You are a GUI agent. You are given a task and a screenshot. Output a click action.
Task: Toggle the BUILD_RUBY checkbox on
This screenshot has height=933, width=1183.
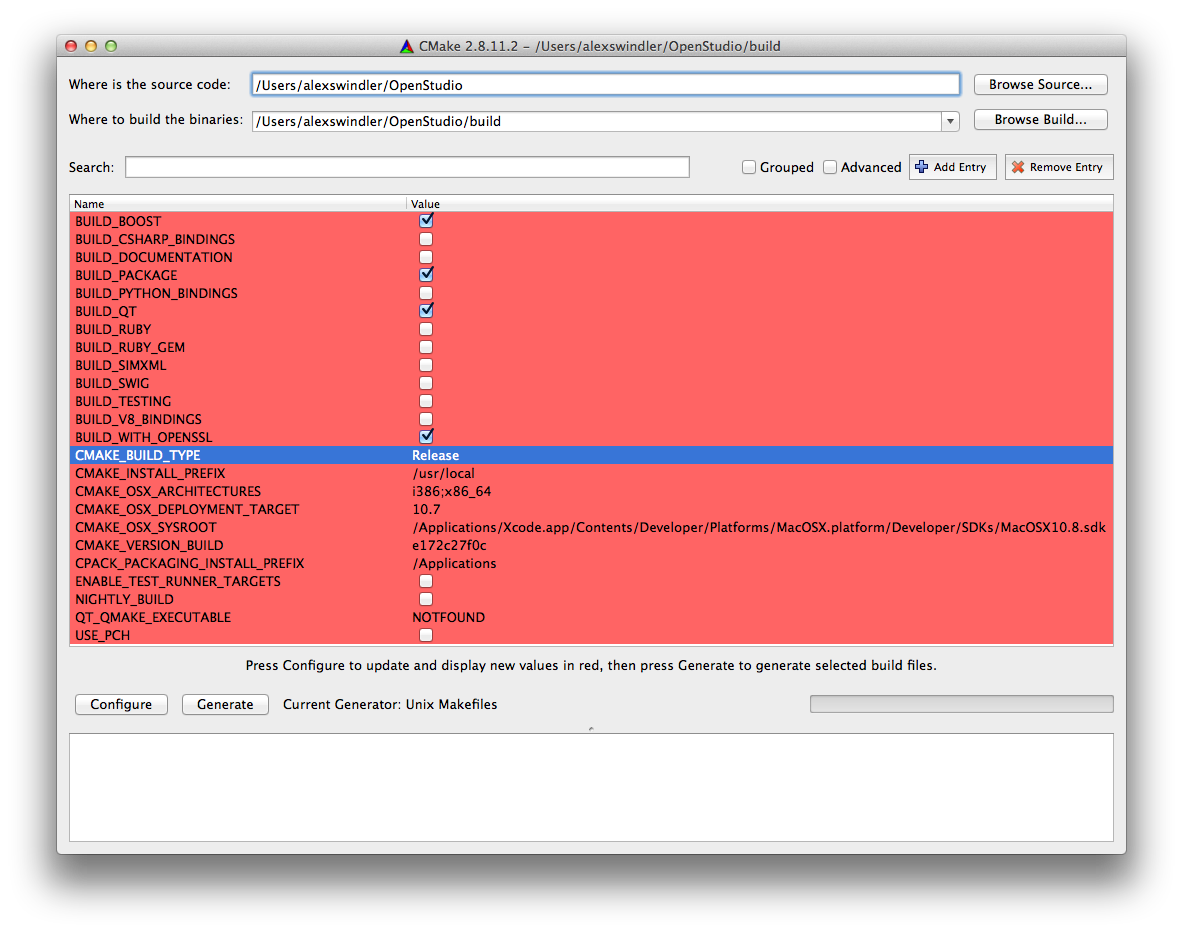pyautogui.click(x=426, y=329)
